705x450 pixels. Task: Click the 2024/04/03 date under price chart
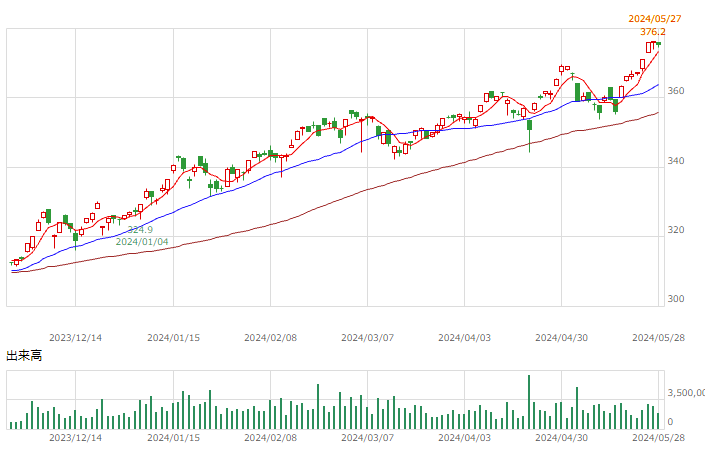click(x=465, y=338)
